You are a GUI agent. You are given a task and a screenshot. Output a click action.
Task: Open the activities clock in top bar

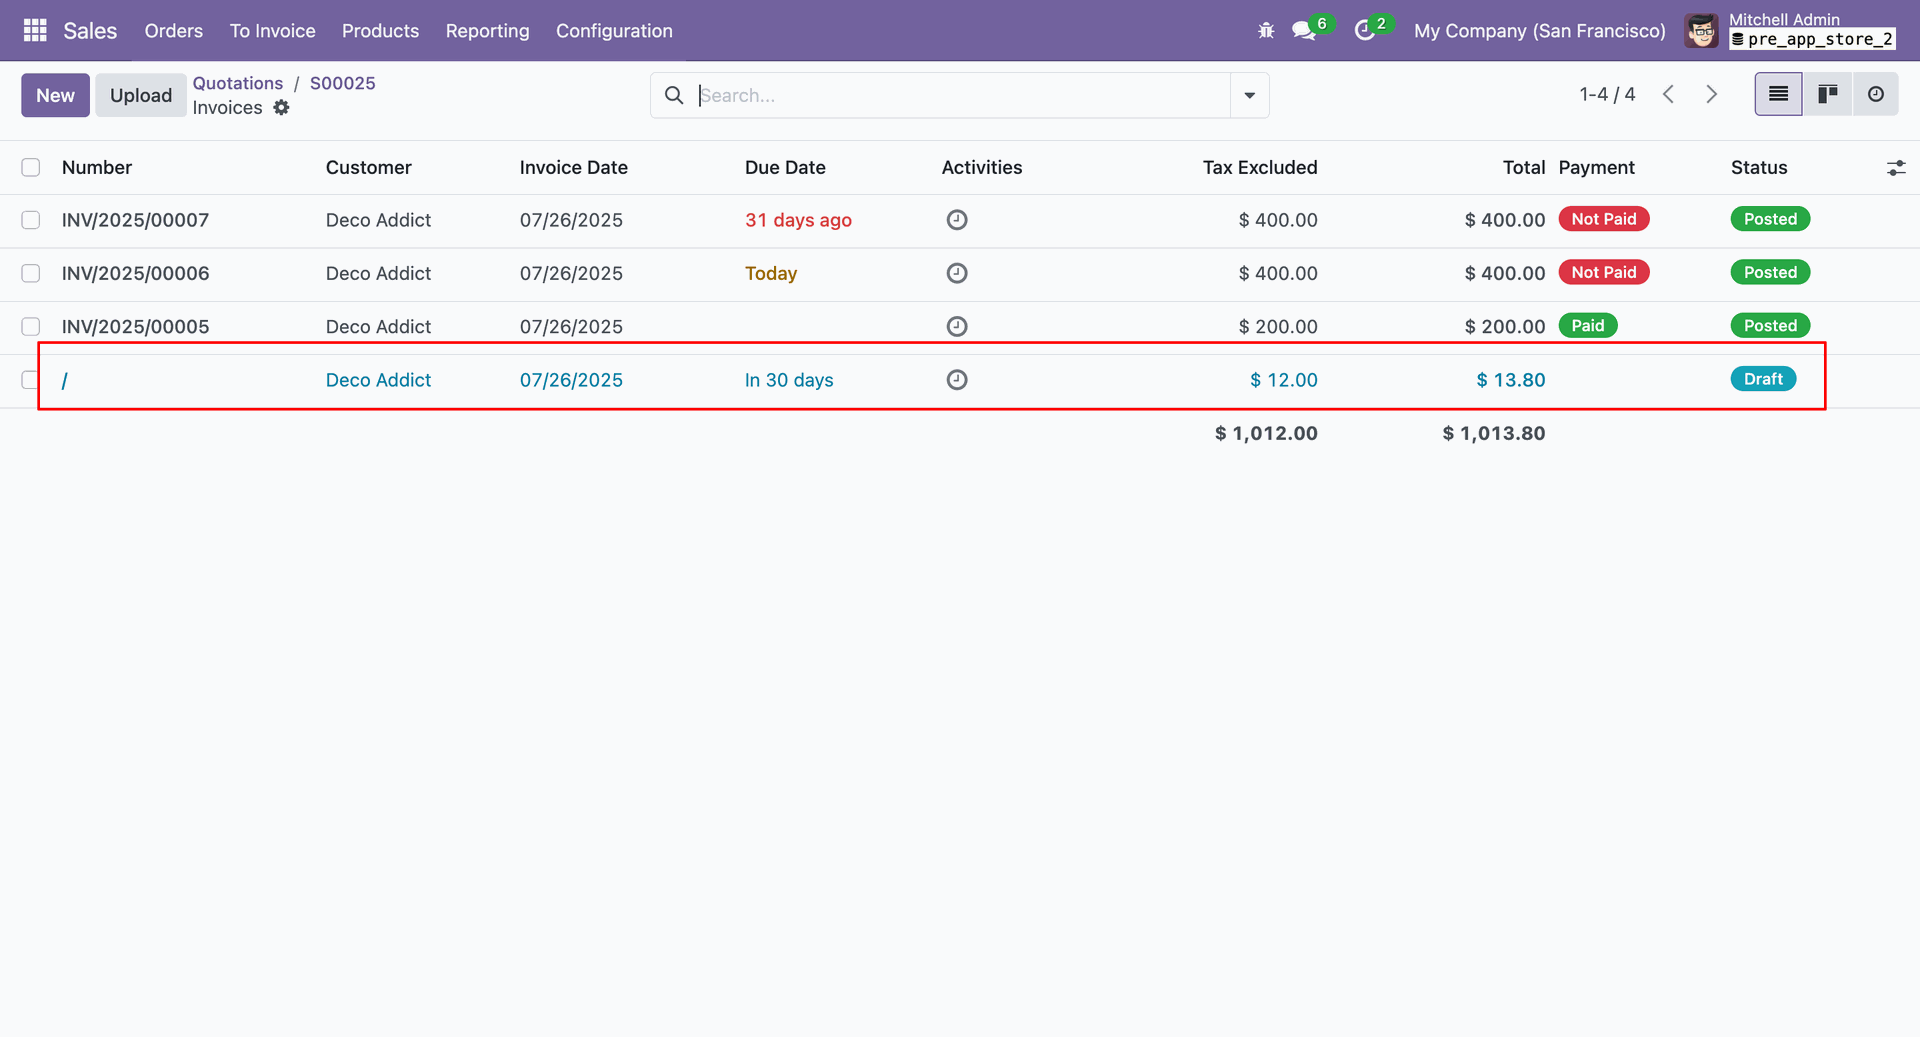[x=1364, y=31]
